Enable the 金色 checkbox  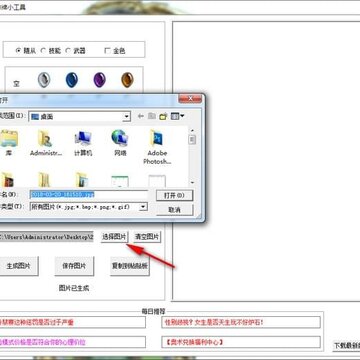tap(107, 51)
